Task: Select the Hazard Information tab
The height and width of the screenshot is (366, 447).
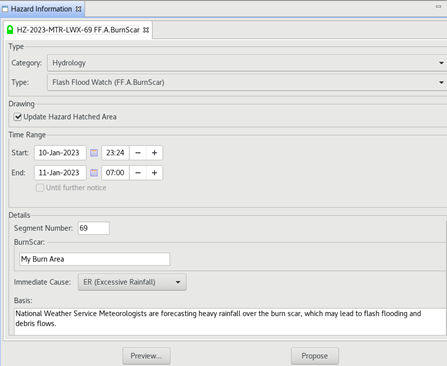Action: pyautogui.click(x=42, y=9)
